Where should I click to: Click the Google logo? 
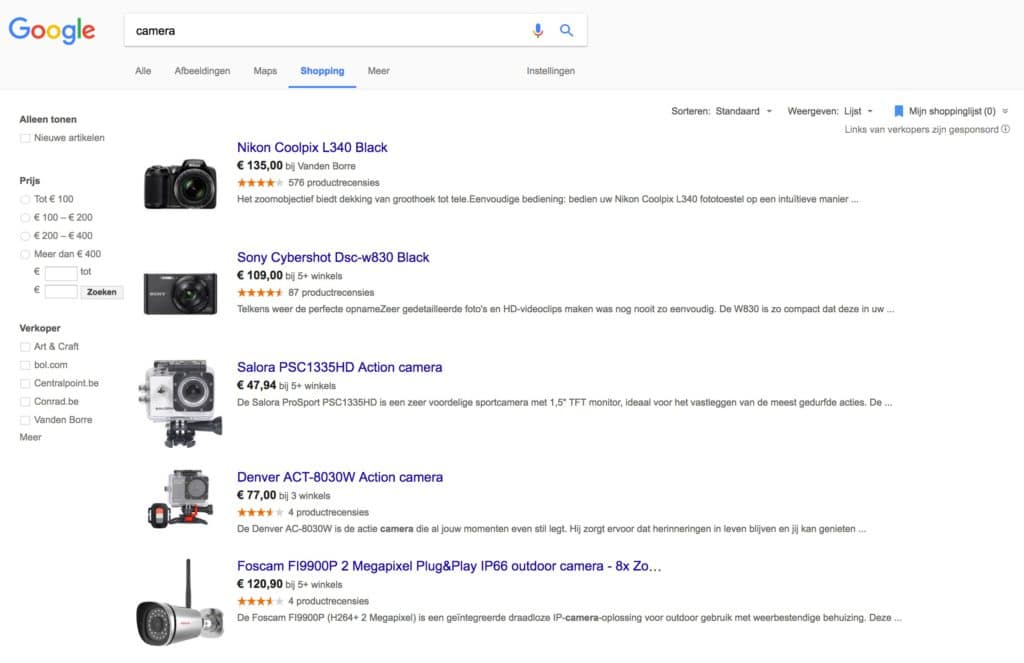(52, 30)
